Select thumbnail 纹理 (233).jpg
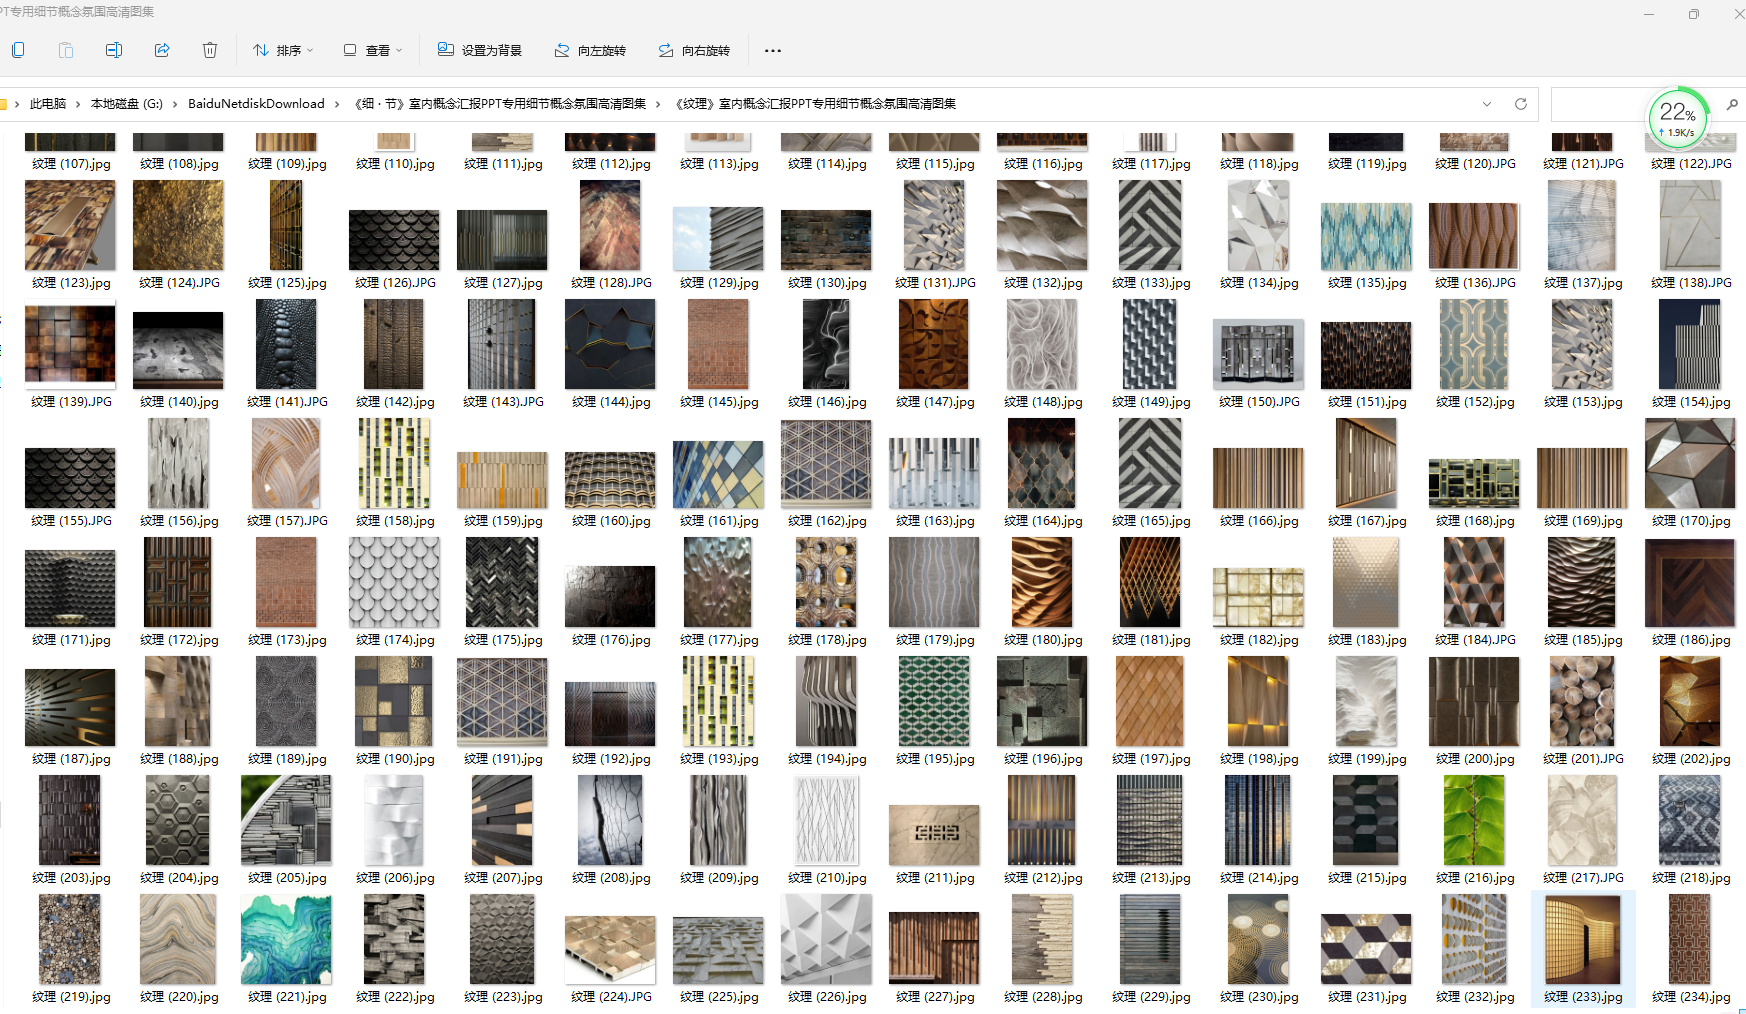This screenshot has height=1014, width=1746. tap(1582, 939)
